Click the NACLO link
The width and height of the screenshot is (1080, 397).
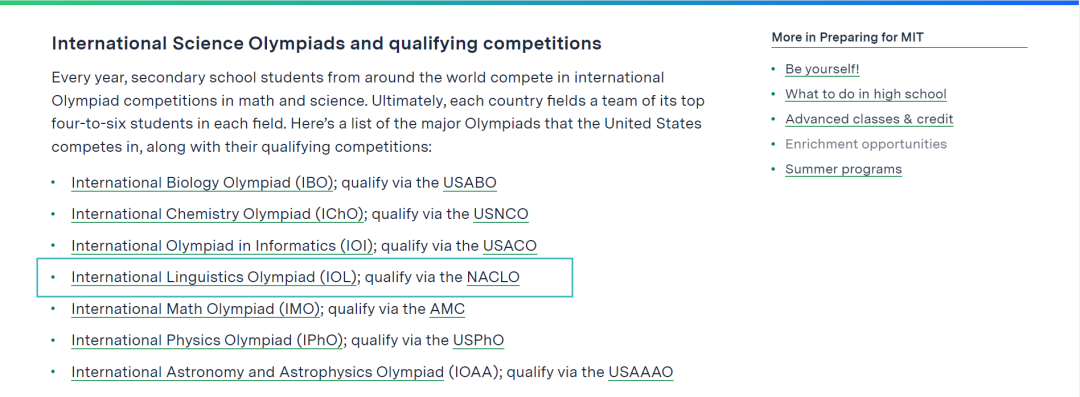pos(493,277)
